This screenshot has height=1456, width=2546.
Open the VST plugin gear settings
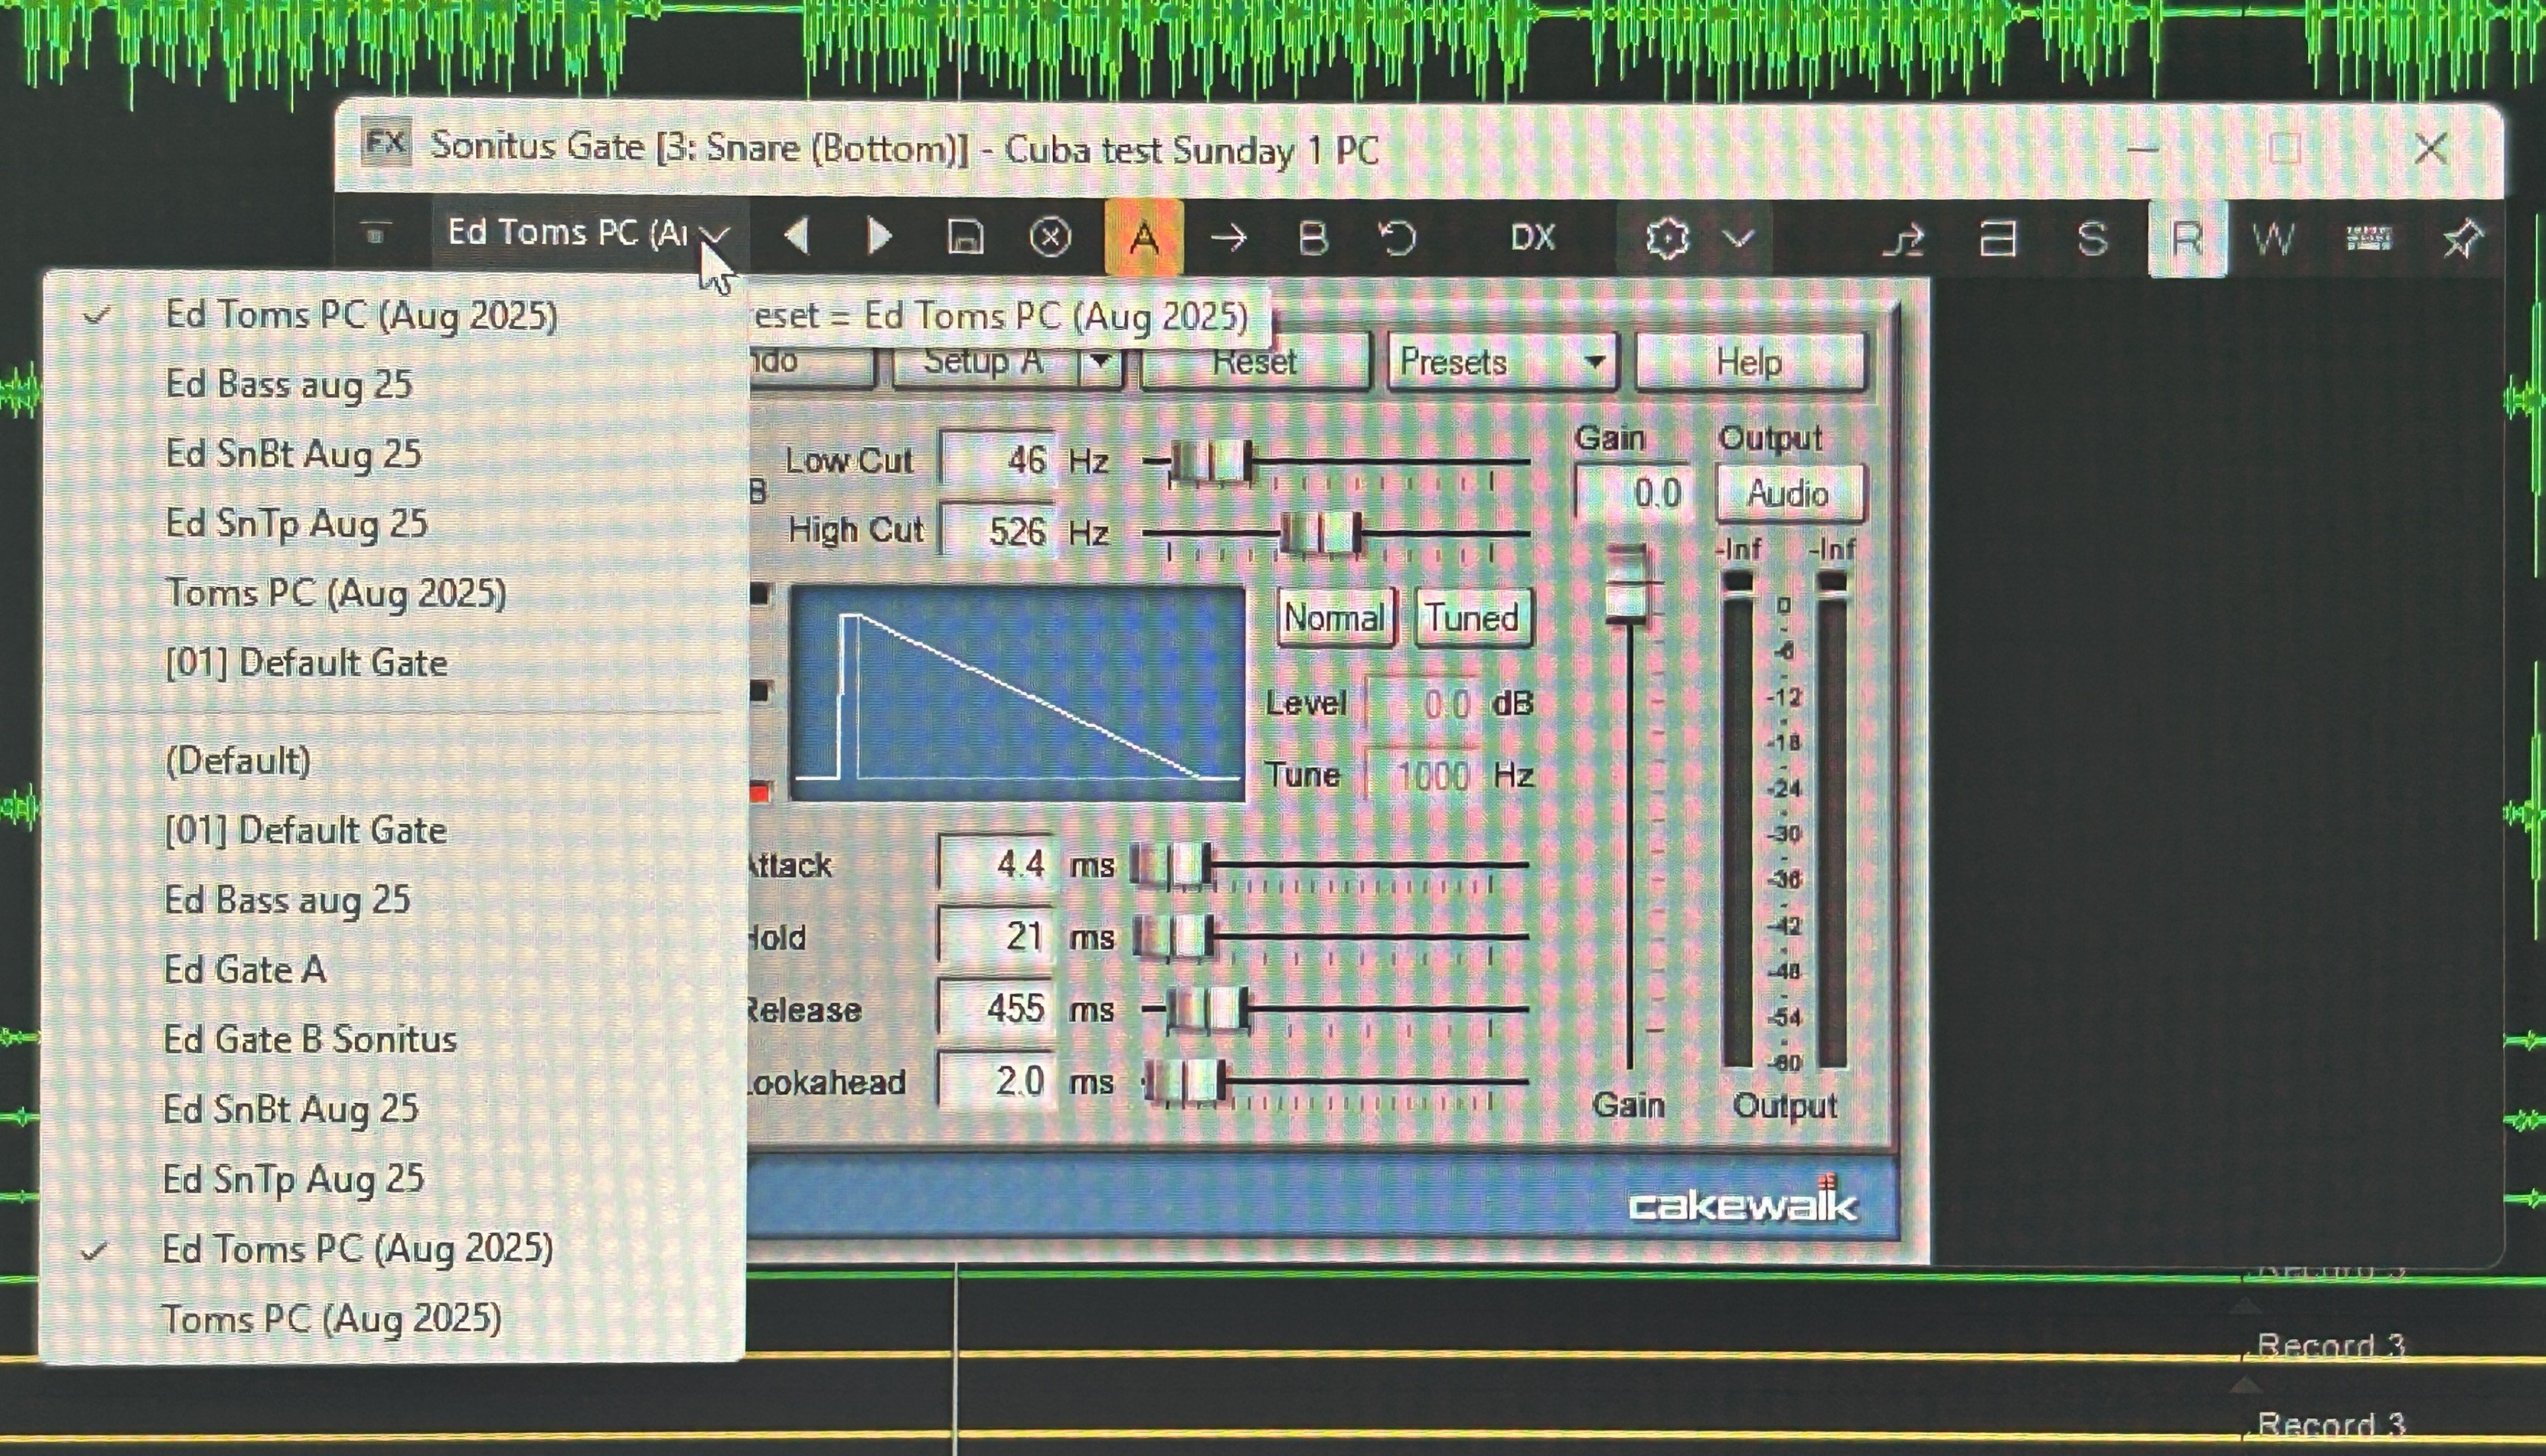tap(1666, 238)
